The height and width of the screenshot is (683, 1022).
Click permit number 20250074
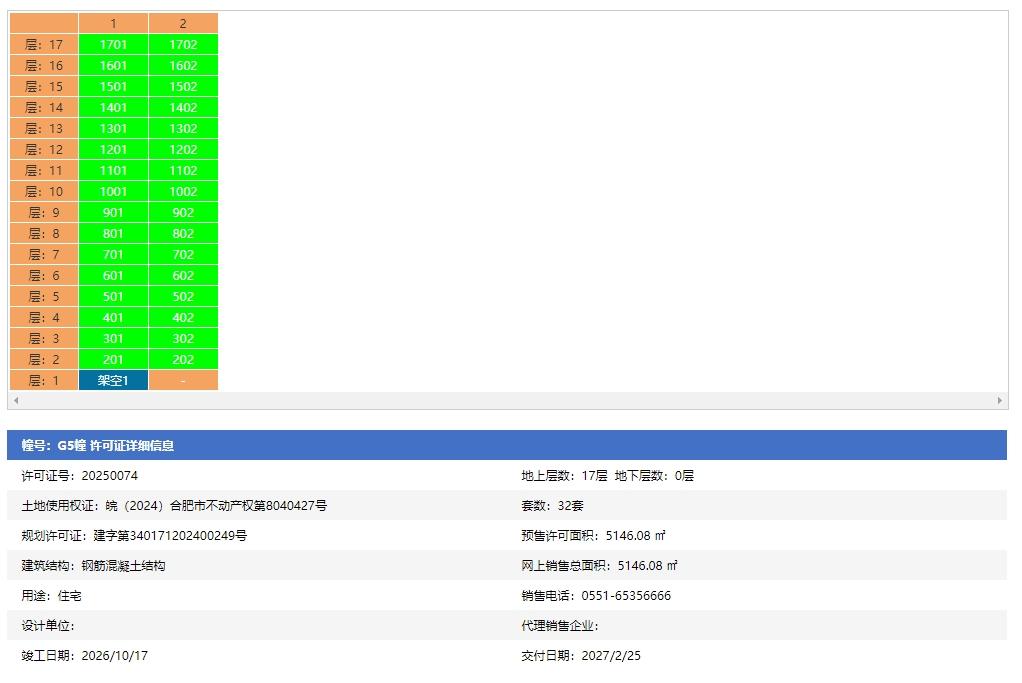(x=110, y=476)
